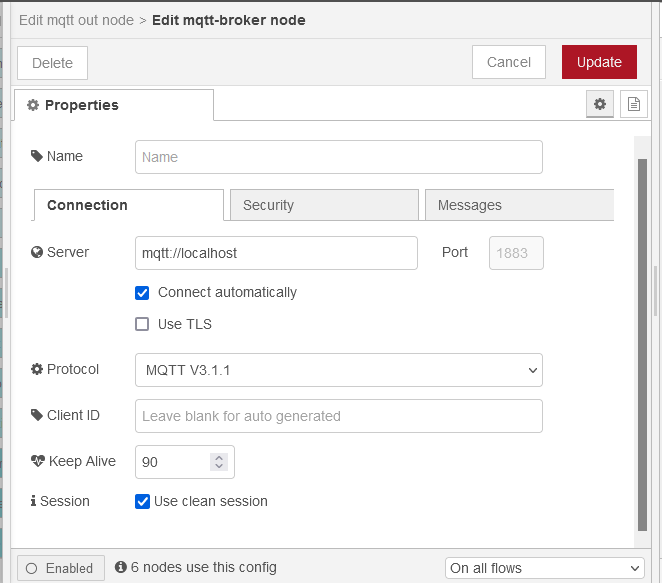Switch to the Messages tab
Viewport: 662px width, 583px height.
[x=518, y=205]
